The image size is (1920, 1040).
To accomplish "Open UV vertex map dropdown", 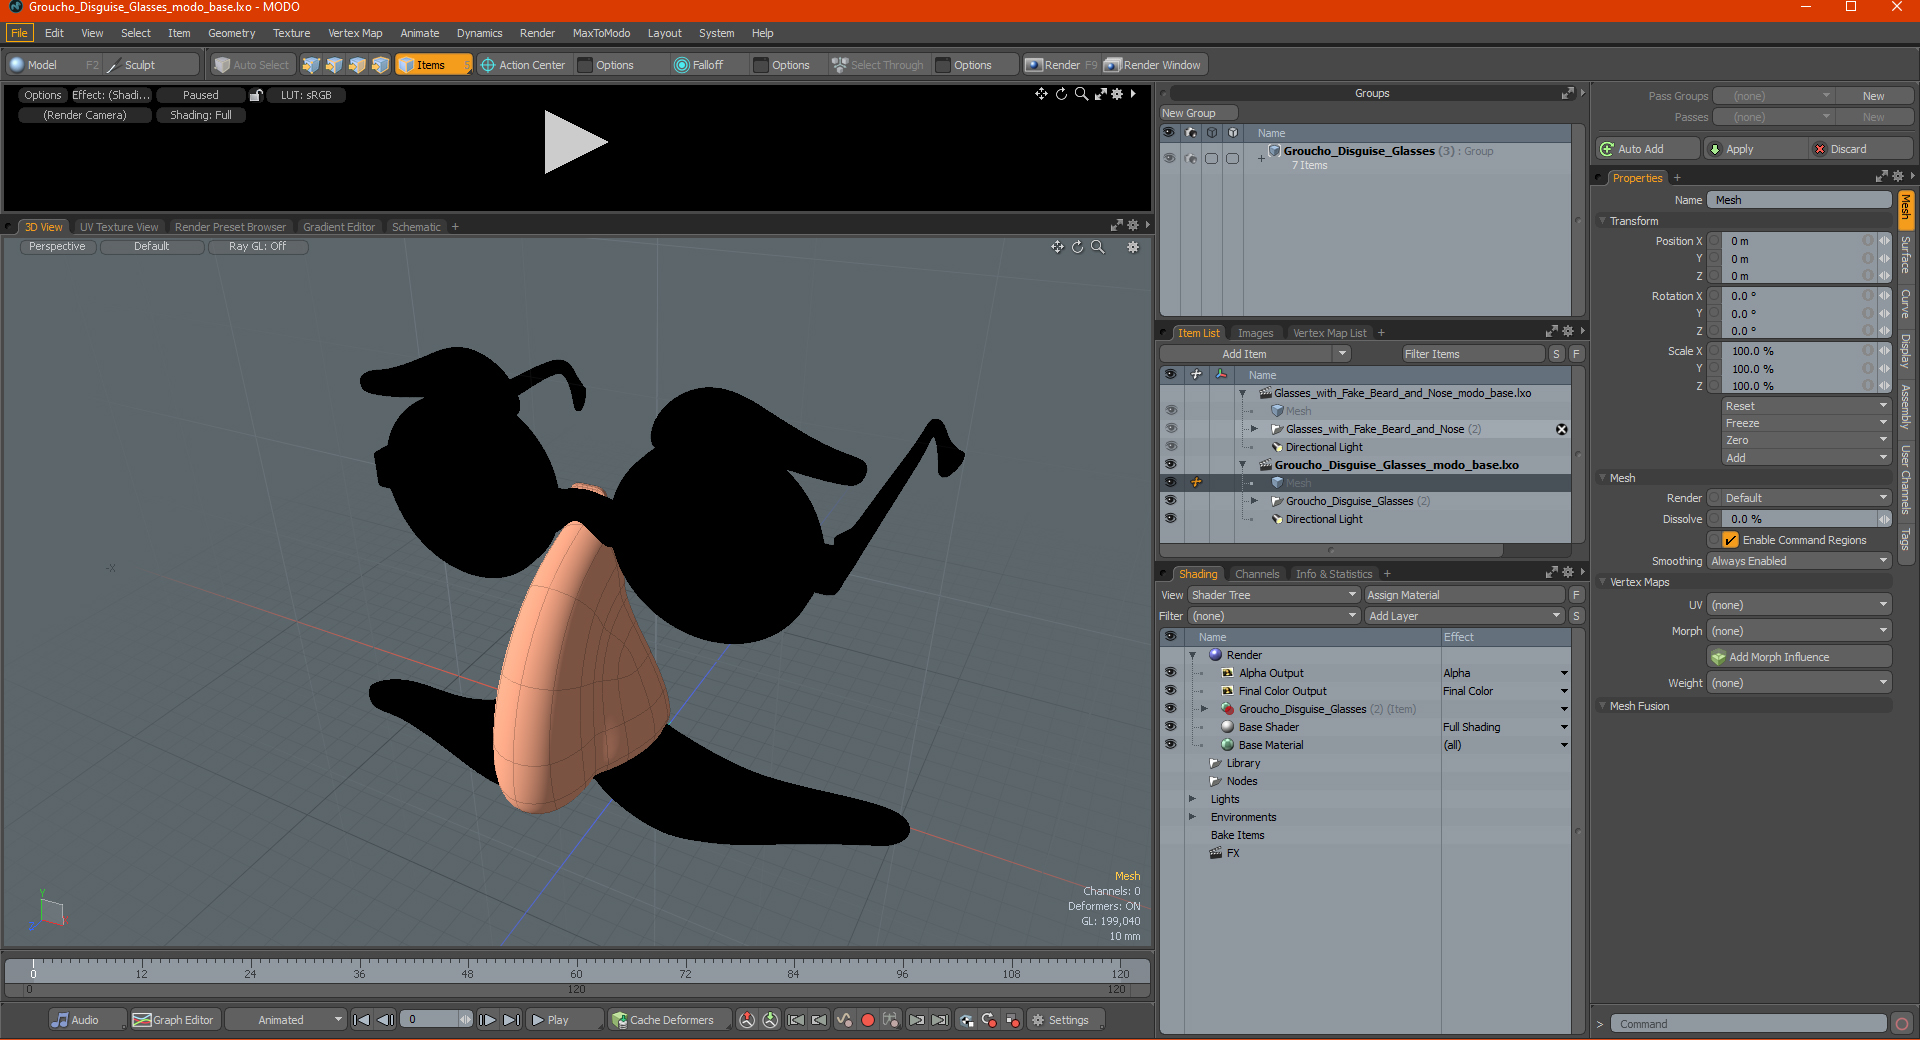I will coord(1799,605).
